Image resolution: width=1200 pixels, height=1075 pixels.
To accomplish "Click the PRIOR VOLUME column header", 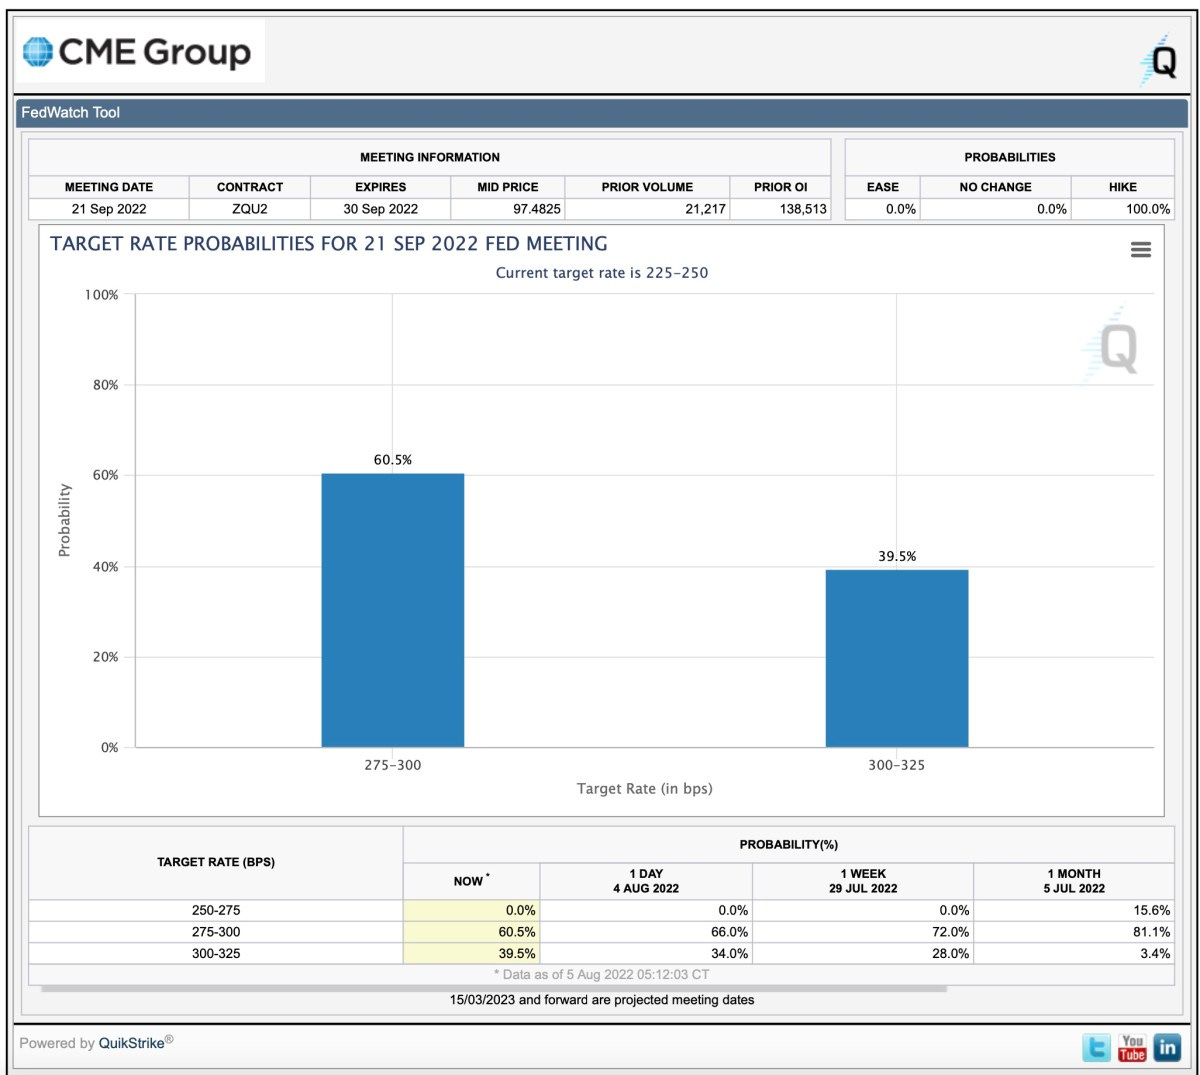I will point(647,187).
